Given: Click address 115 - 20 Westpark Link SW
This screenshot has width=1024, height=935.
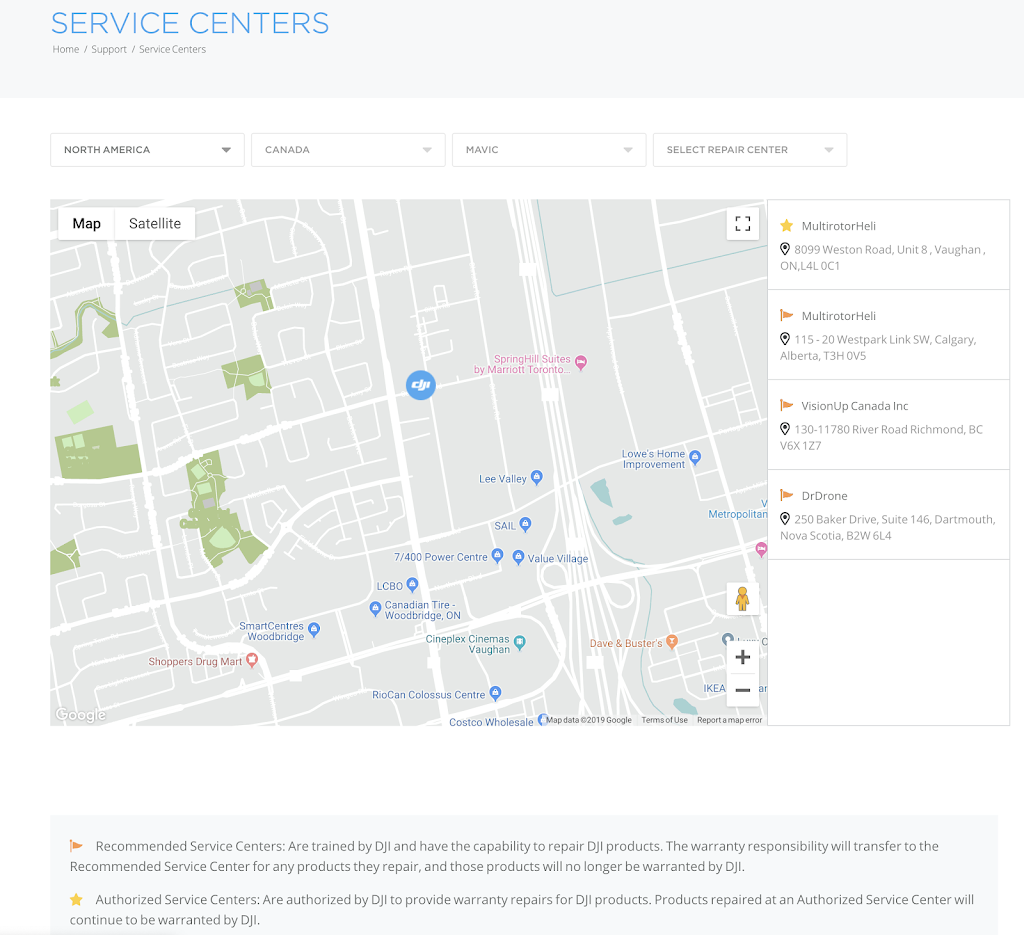Looking at the screenshot, I should point(877,347).
